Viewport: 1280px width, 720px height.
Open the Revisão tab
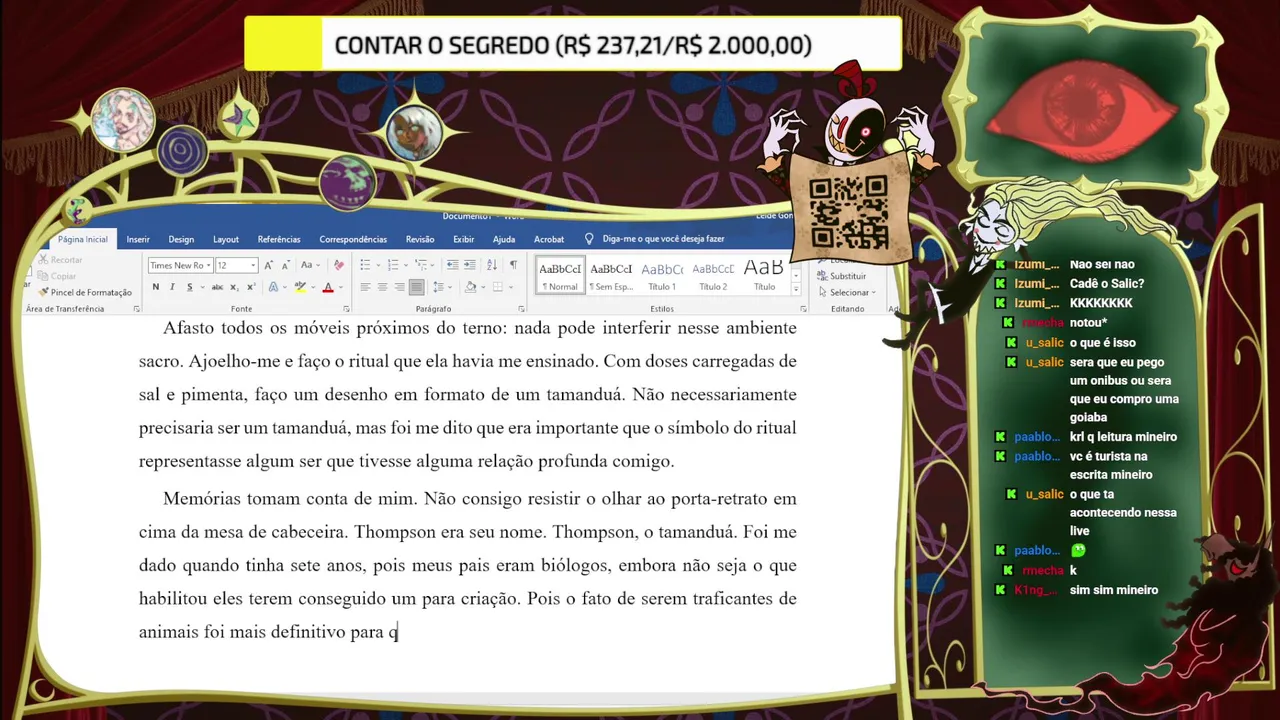420,239
